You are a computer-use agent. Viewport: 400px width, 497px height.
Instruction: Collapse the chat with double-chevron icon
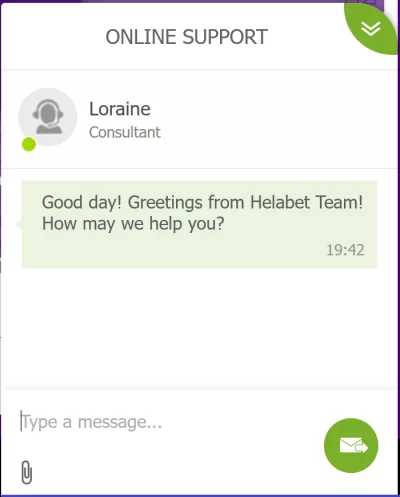pyautogui.click(x=371, y=29)
